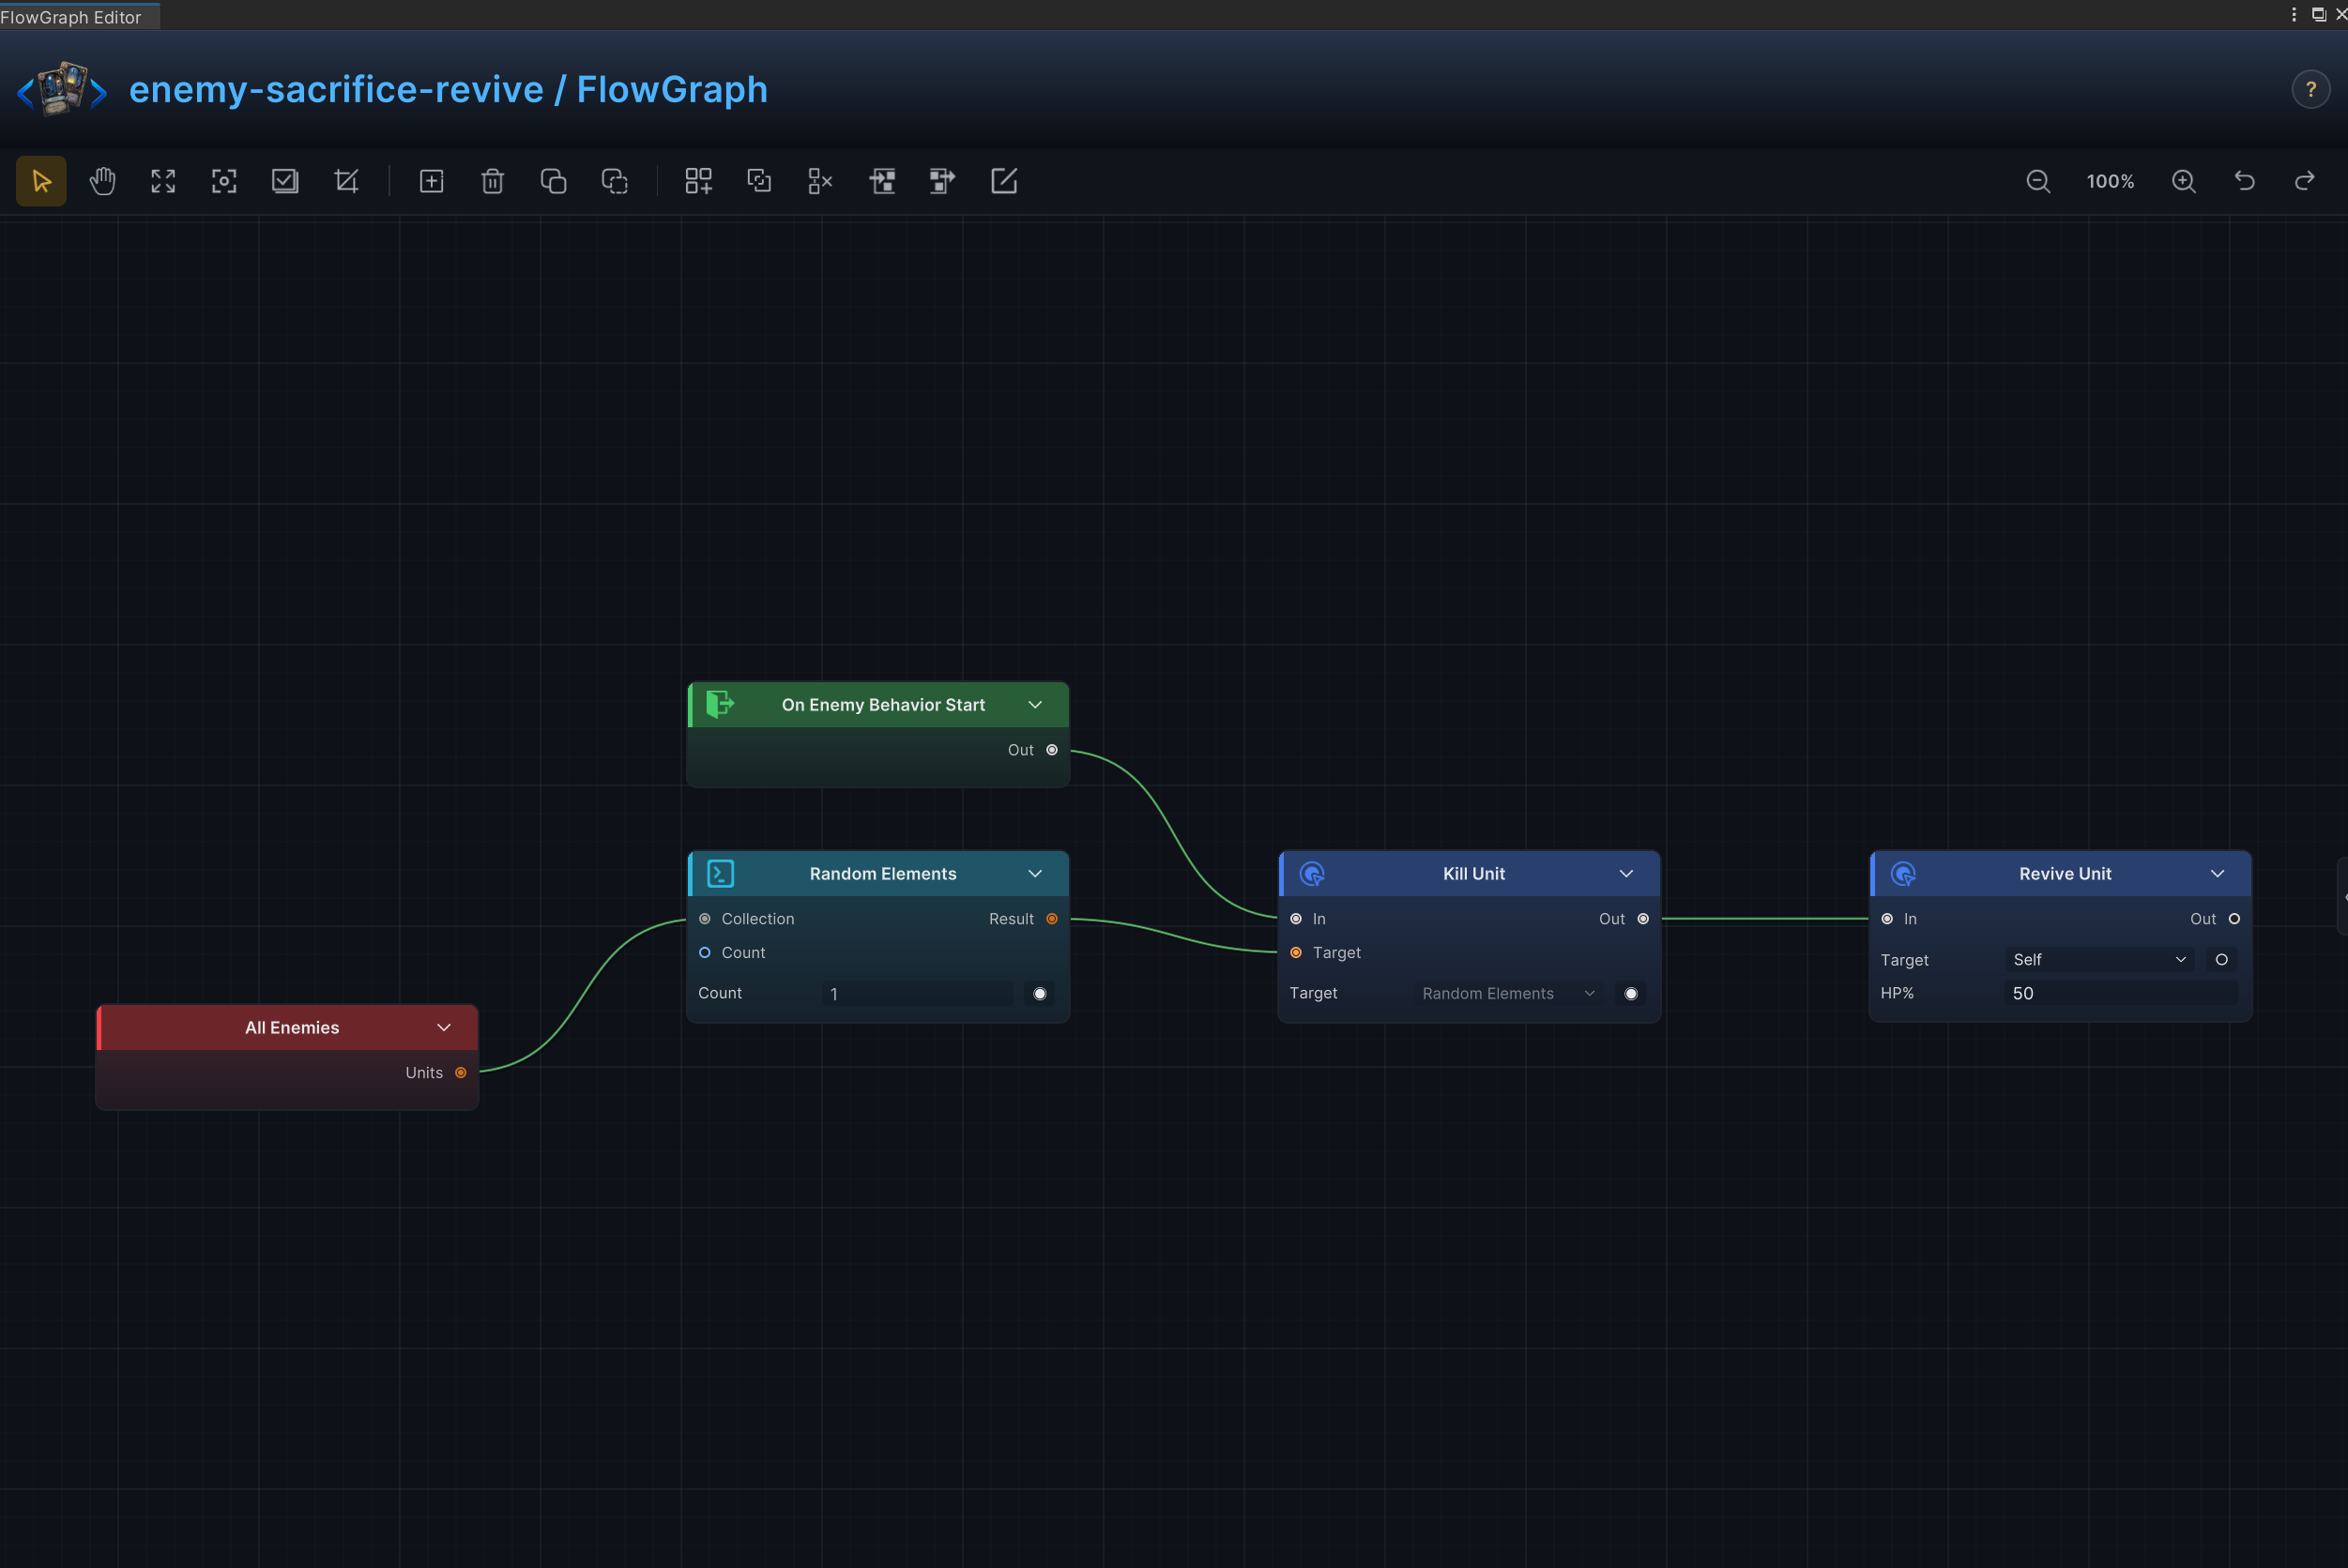Click the enemy-sacrifice-revive / FlowGraph title
This screenshot has width=2348, height=1568.
pos(448,90)
